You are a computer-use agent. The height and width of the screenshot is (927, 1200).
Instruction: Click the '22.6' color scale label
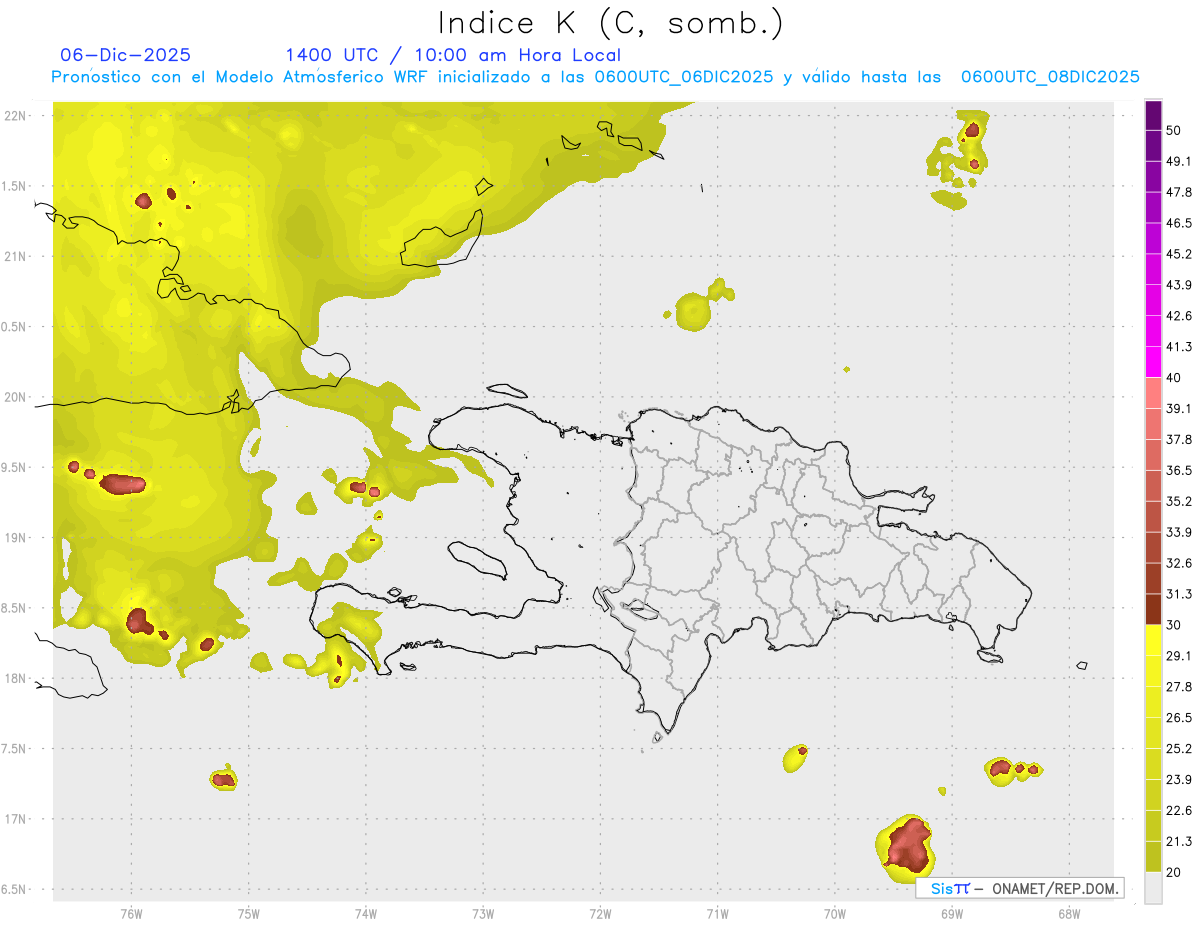tap(1178, 811)
